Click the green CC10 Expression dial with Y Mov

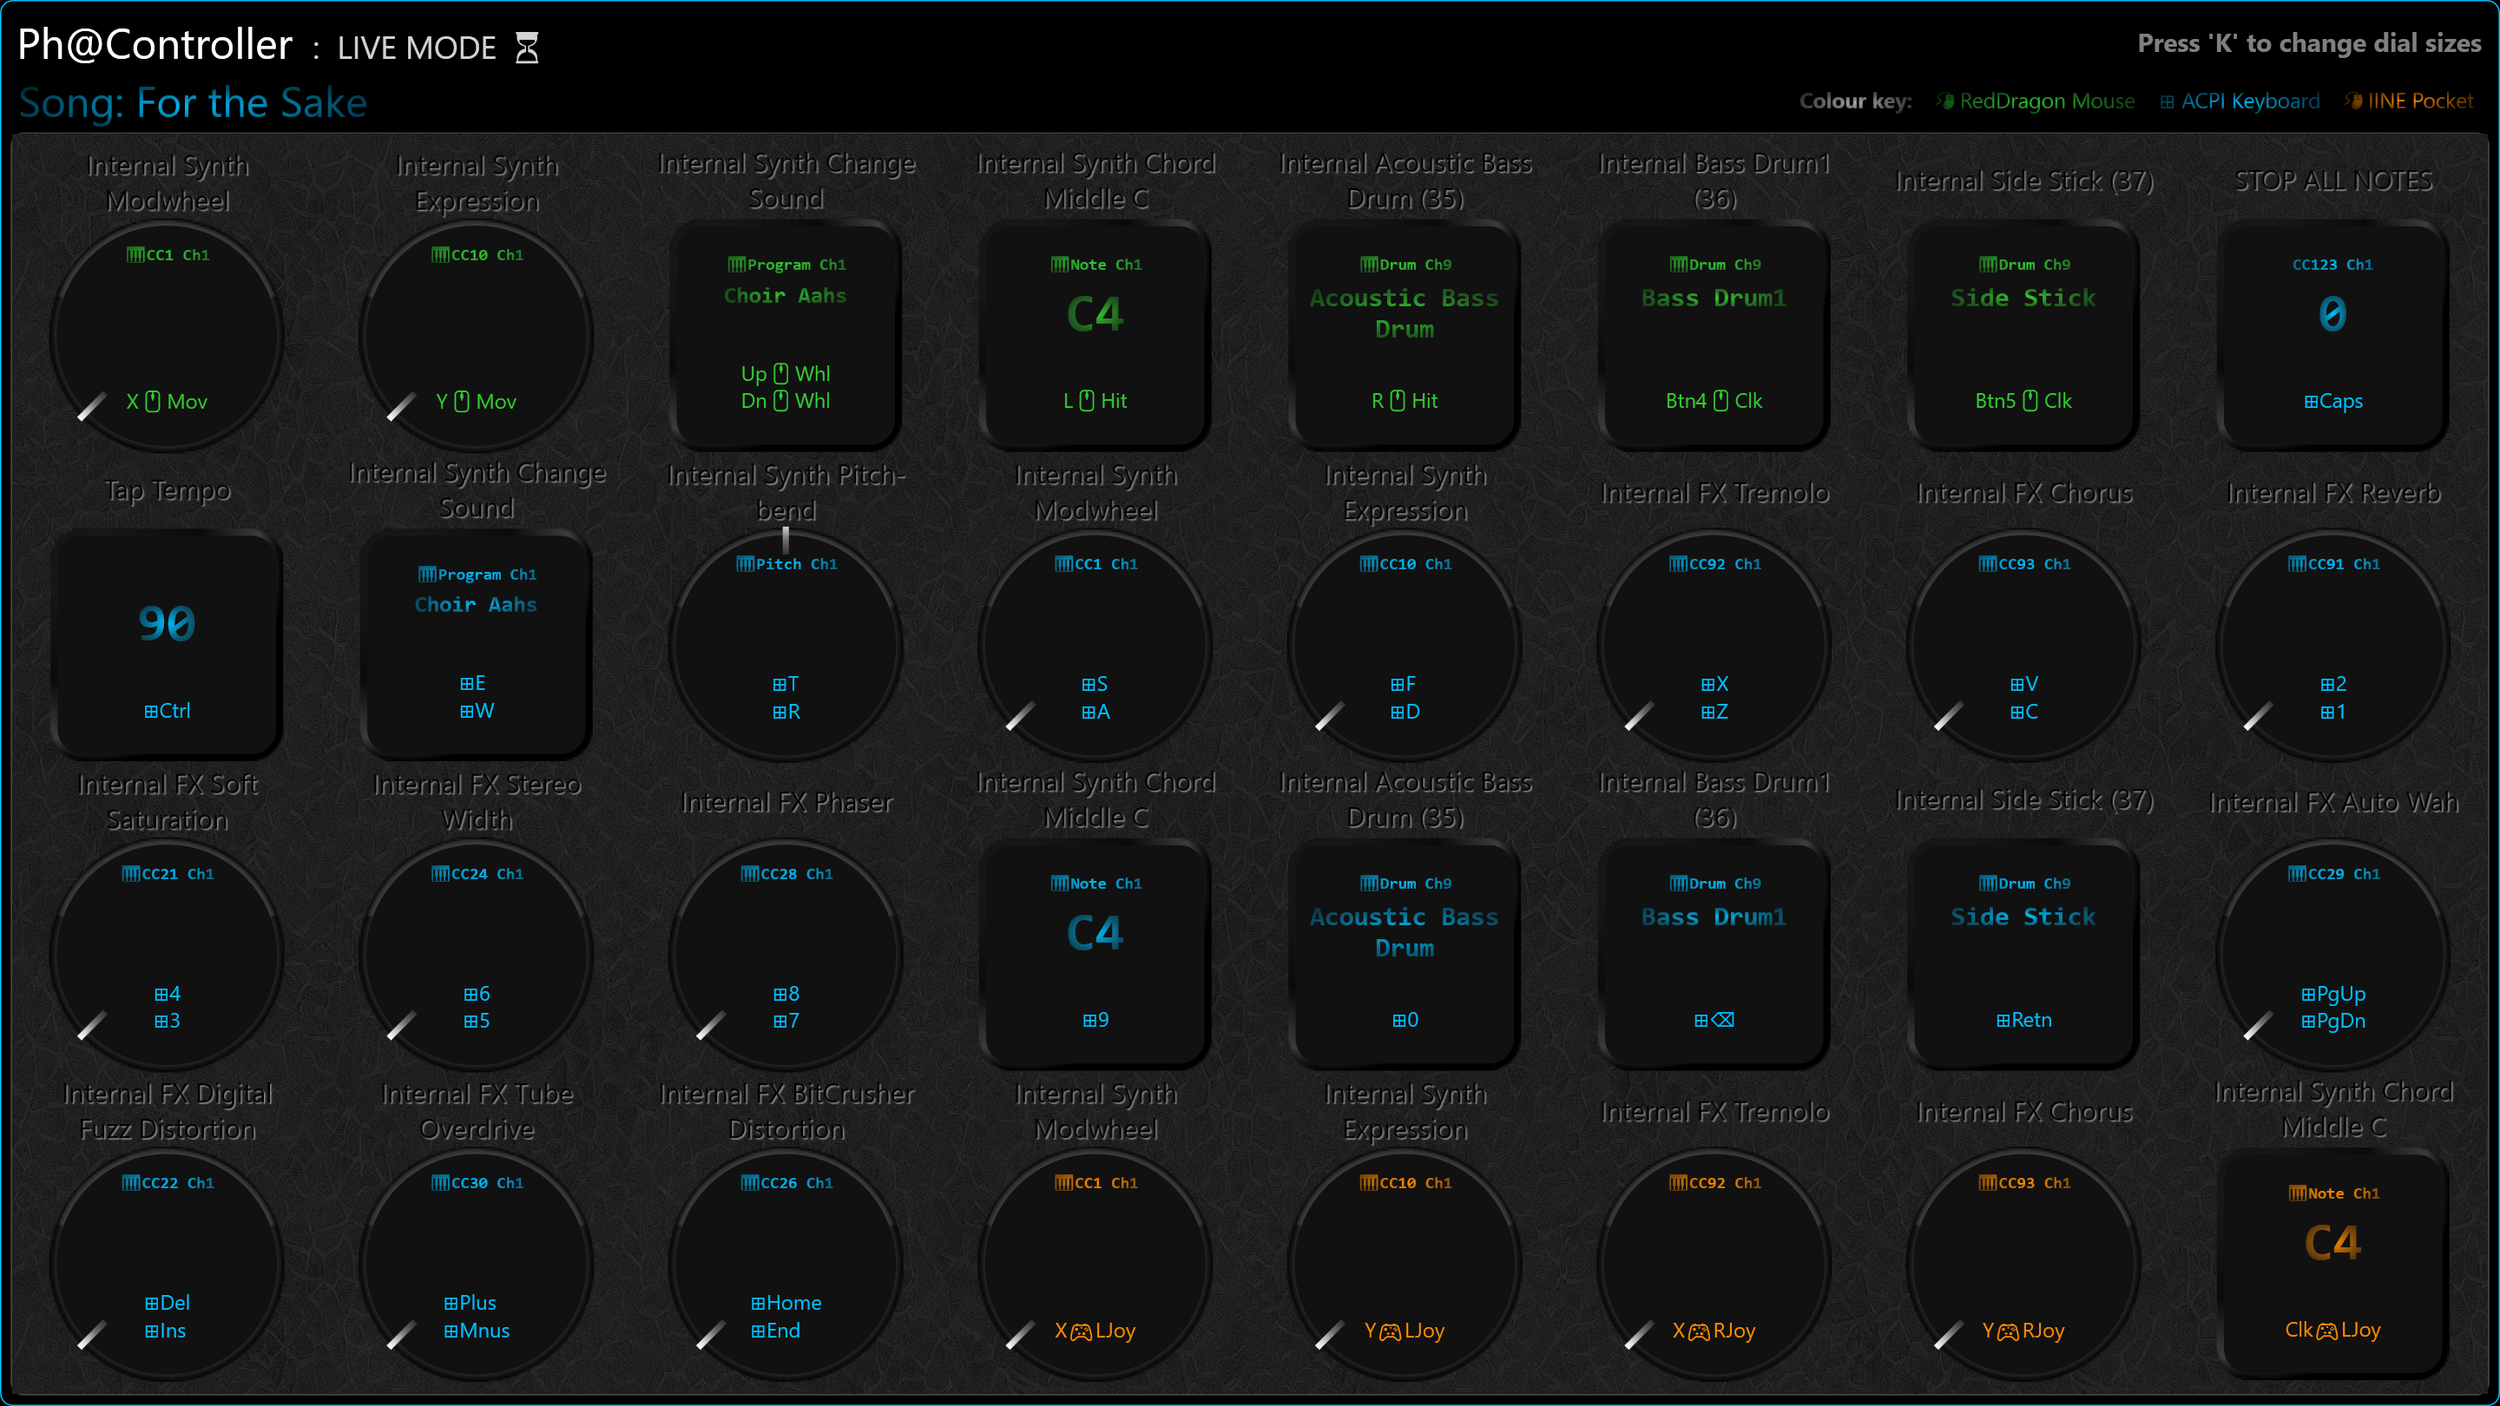coord(477,337)
